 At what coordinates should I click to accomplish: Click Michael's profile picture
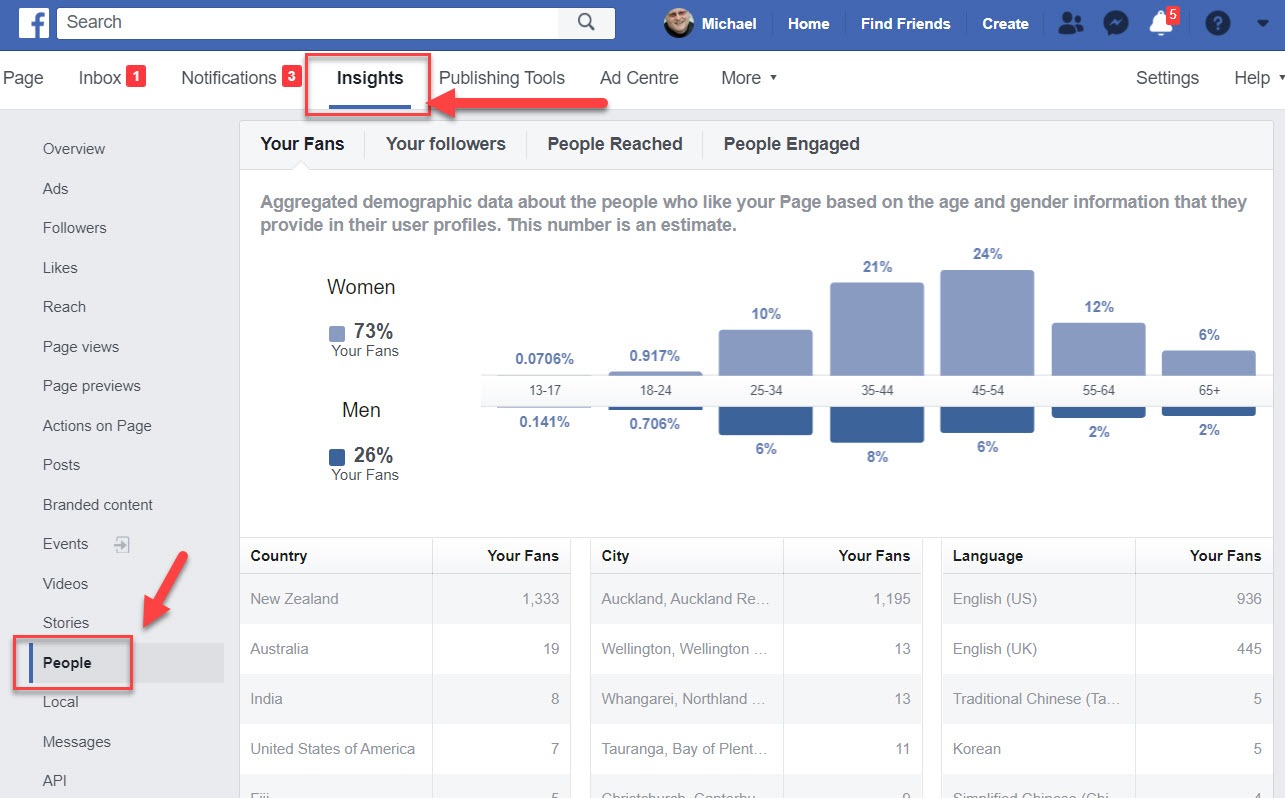(679, 24)
